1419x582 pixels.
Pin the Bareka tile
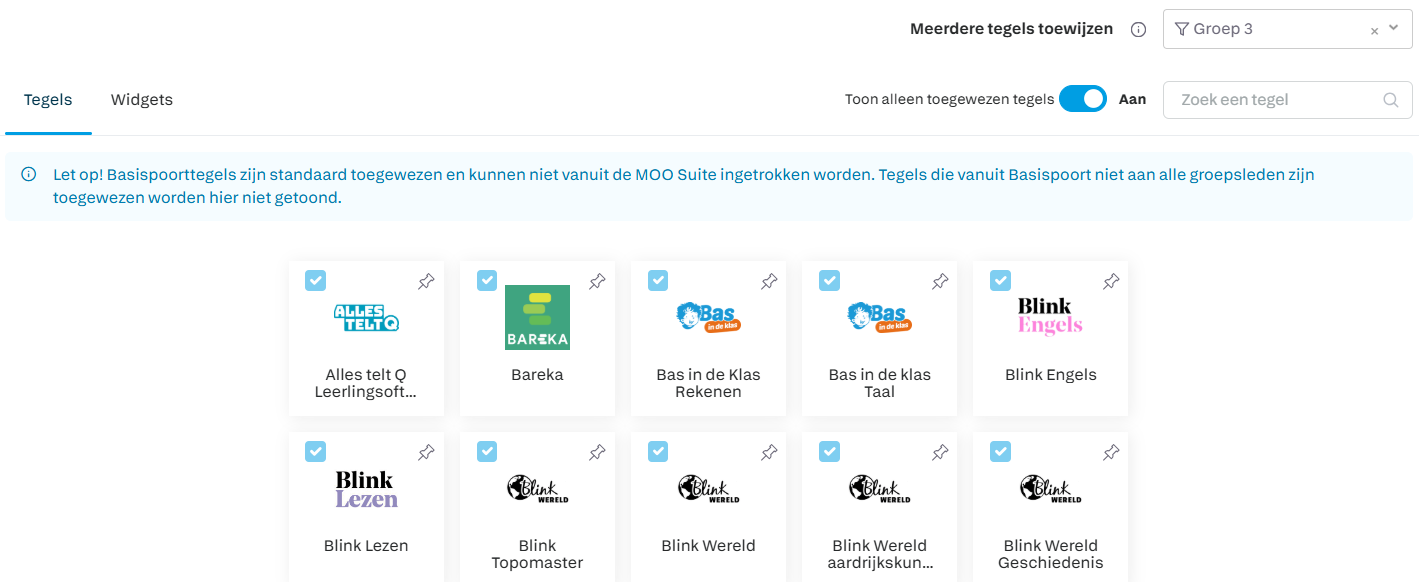pos(597,282)
